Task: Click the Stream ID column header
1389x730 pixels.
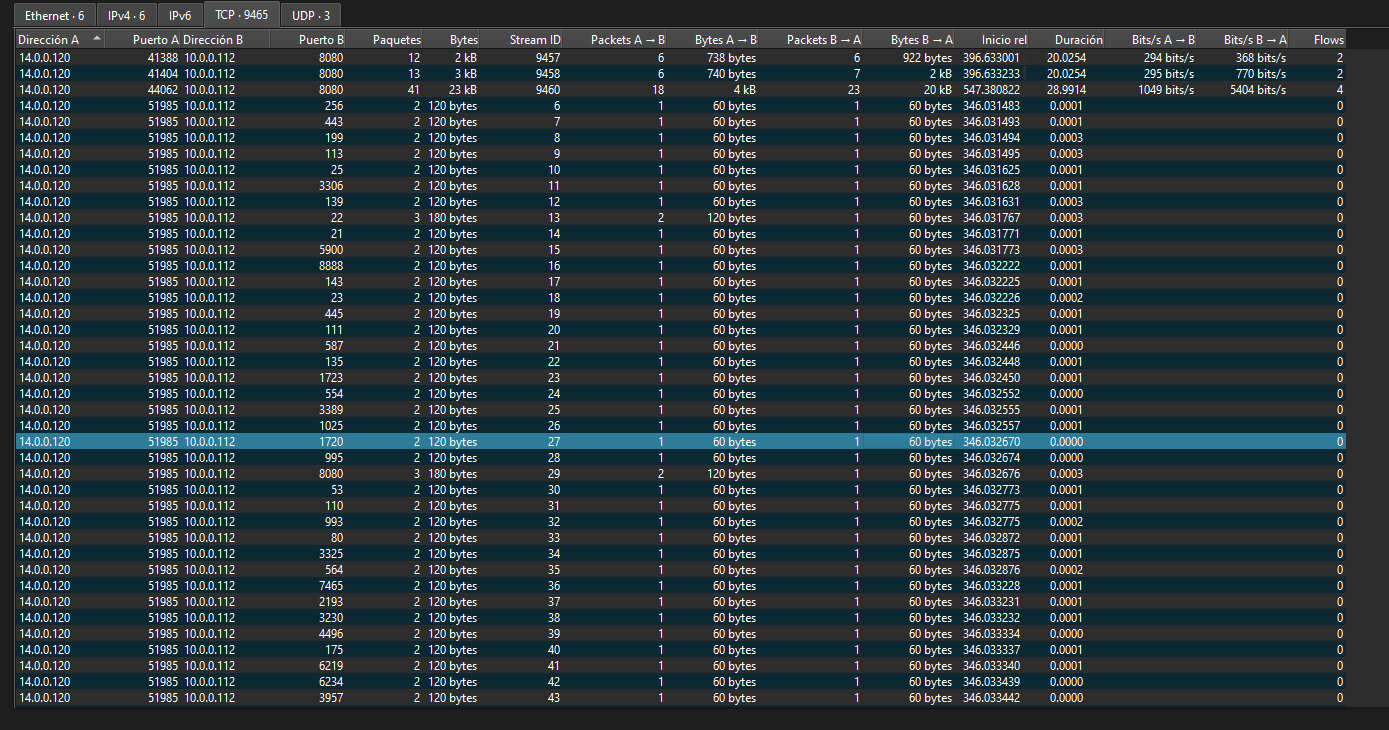Action: [535, 40]
